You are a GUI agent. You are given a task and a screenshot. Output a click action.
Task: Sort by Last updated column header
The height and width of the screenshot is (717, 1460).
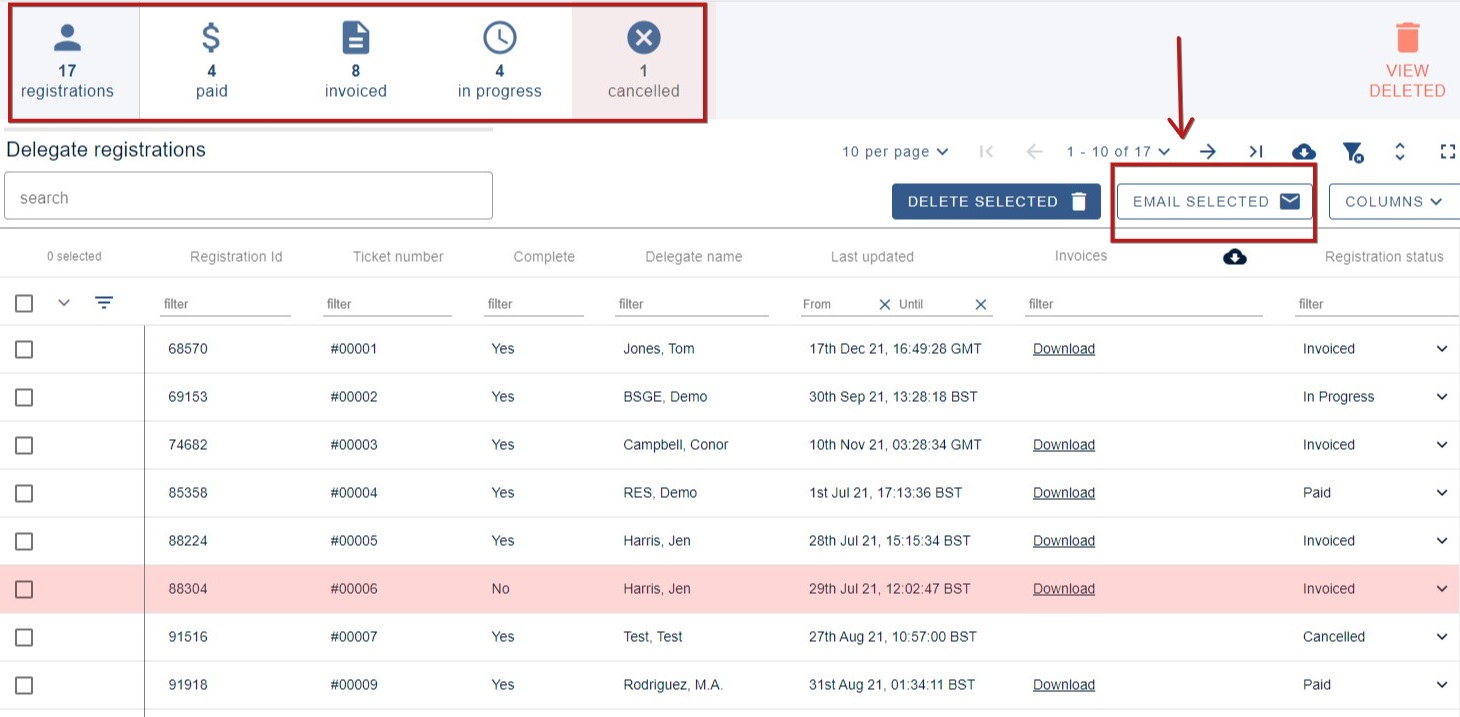(872, 257)
